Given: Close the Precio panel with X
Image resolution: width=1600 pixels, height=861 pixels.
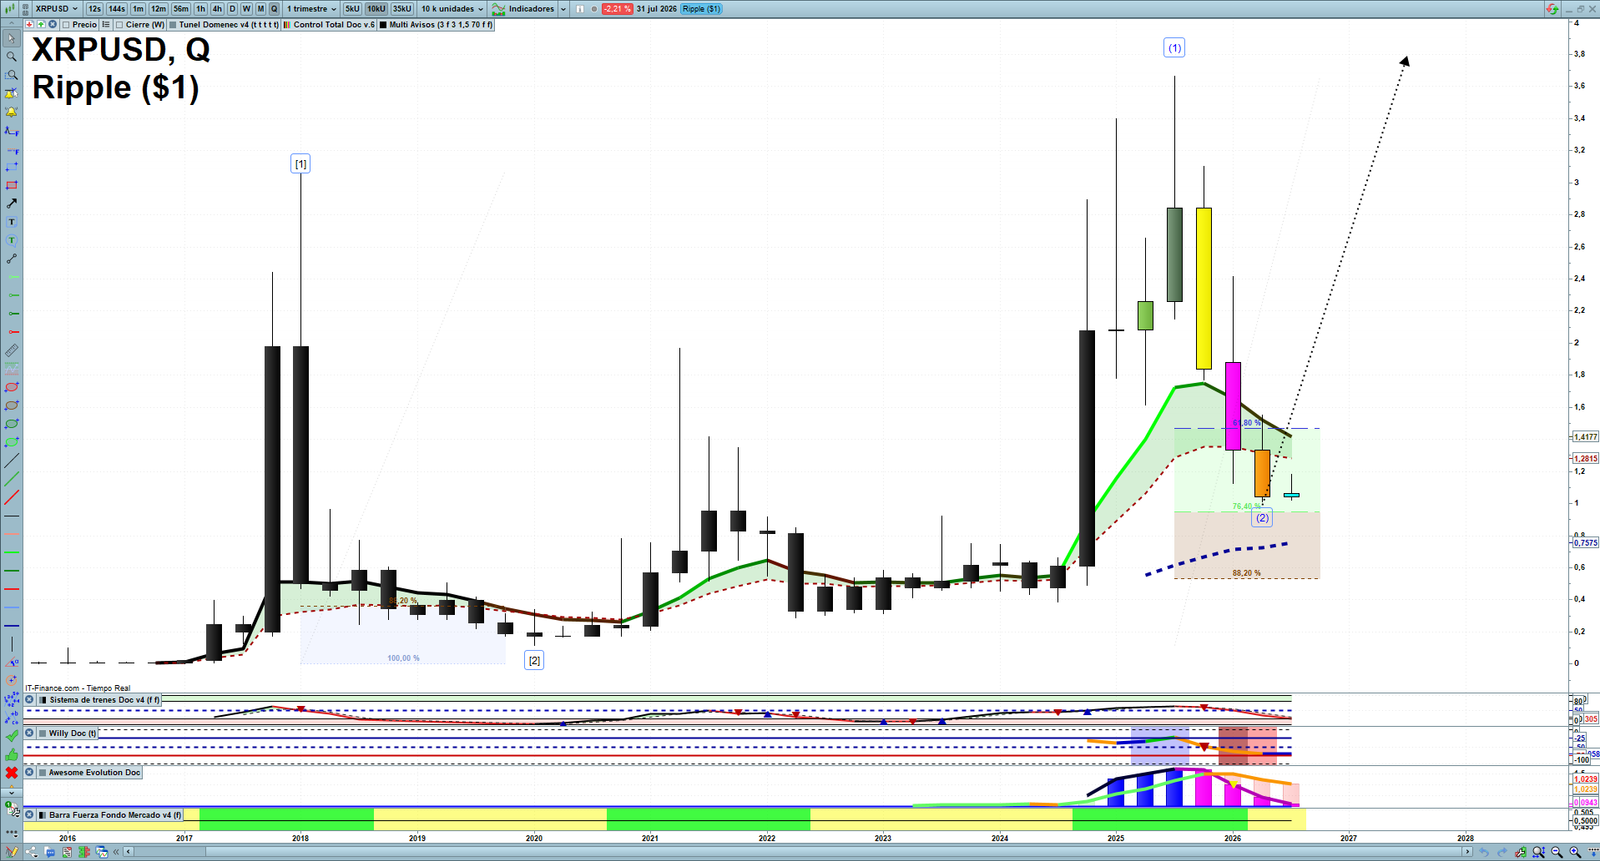Looking at the screenshot, I should [52, 24].
